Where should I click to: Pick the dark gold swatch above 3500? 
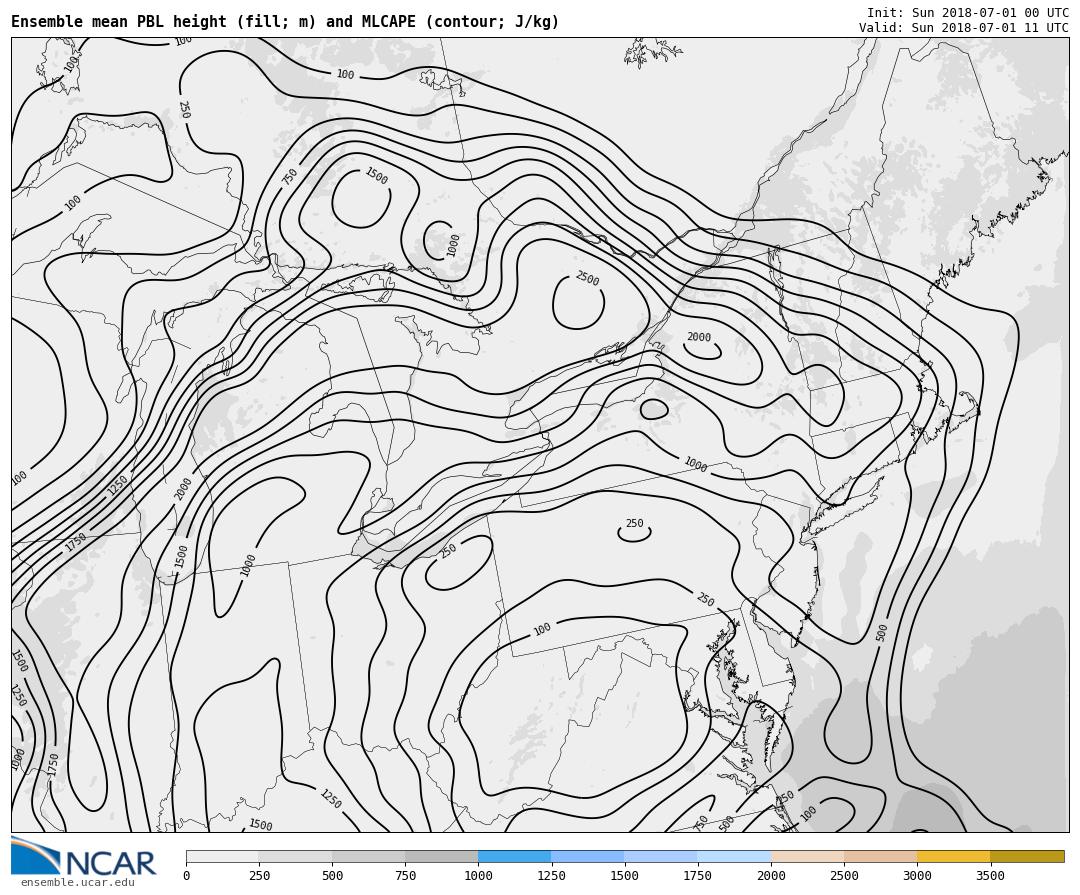(x=1027, y=856)
